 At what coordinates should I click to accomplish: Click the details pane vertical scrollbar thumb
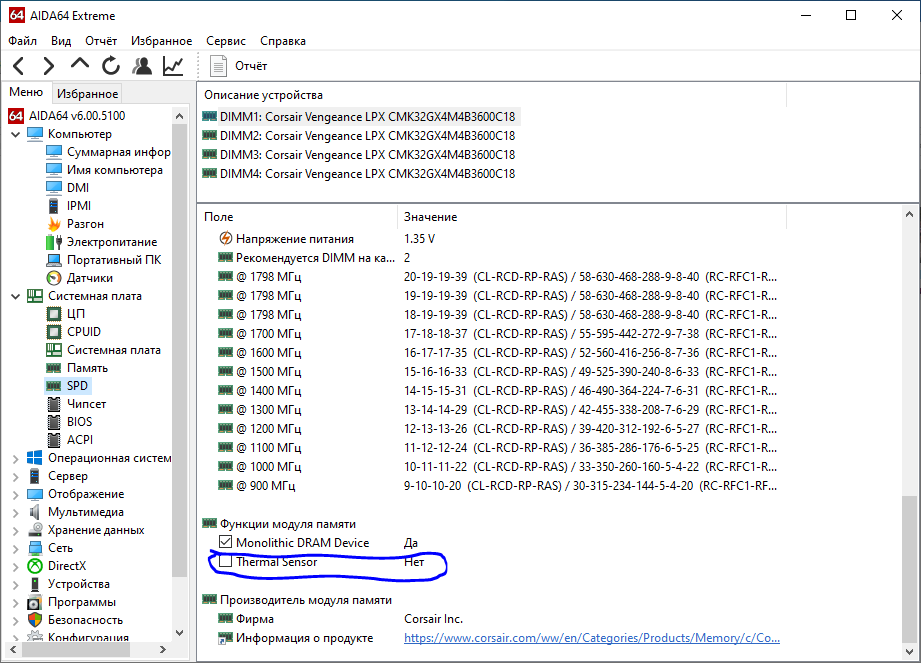(909, 568)
